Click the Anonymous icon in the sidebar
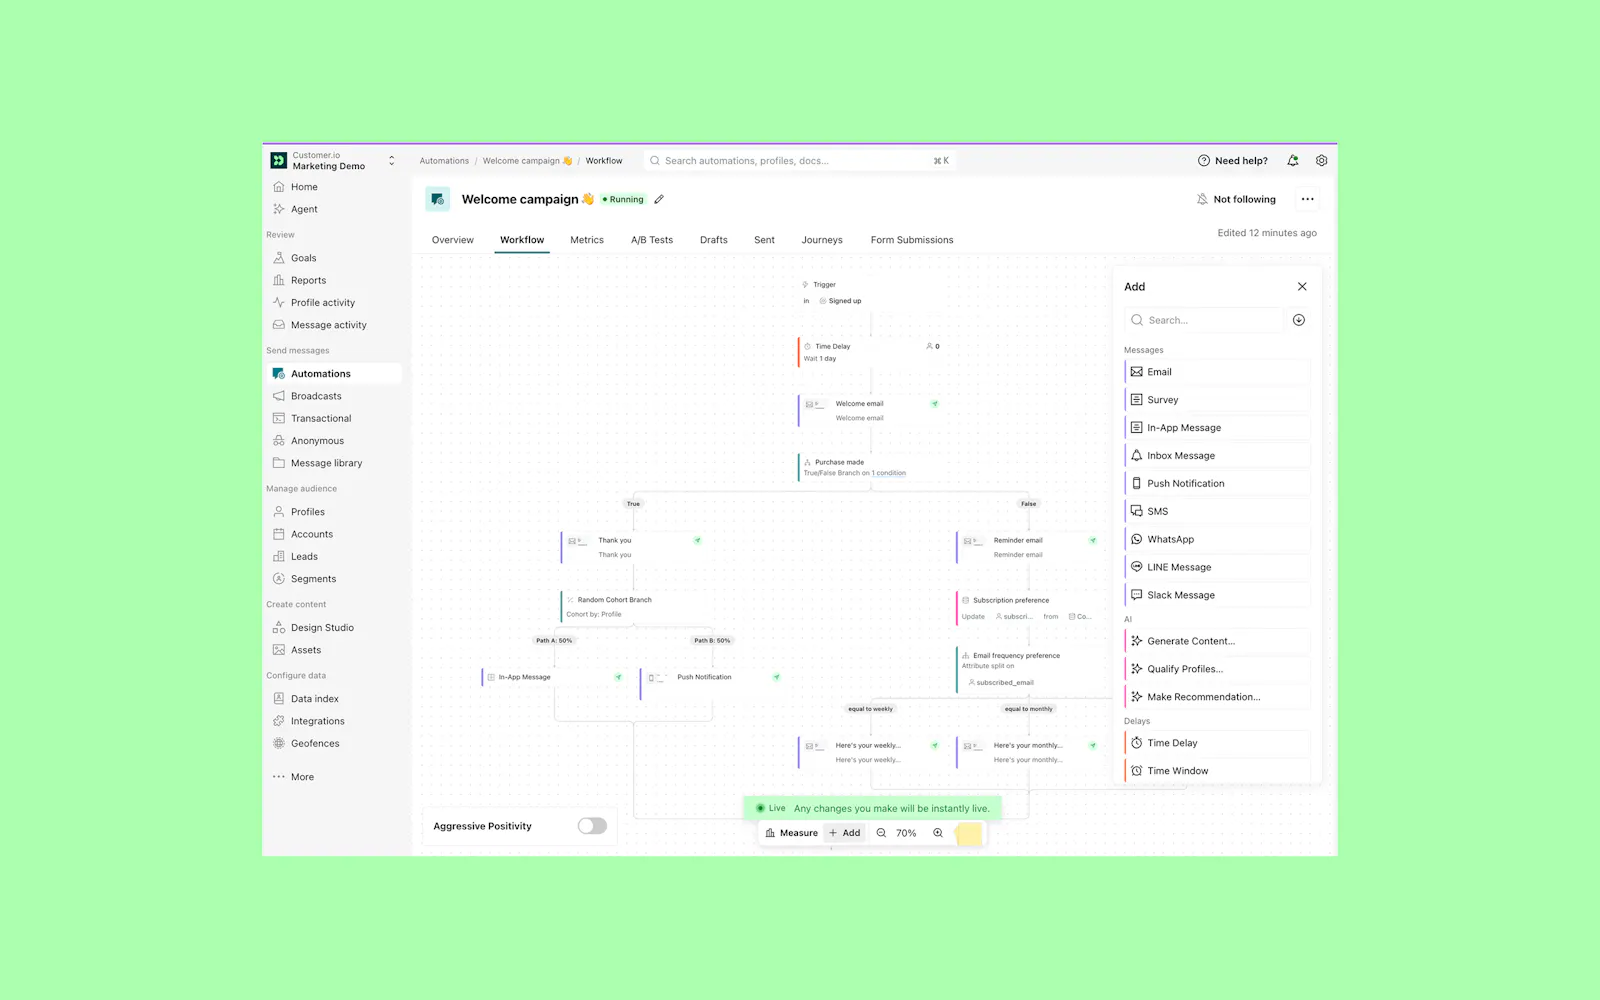1600x1000 pixels. 279,440
